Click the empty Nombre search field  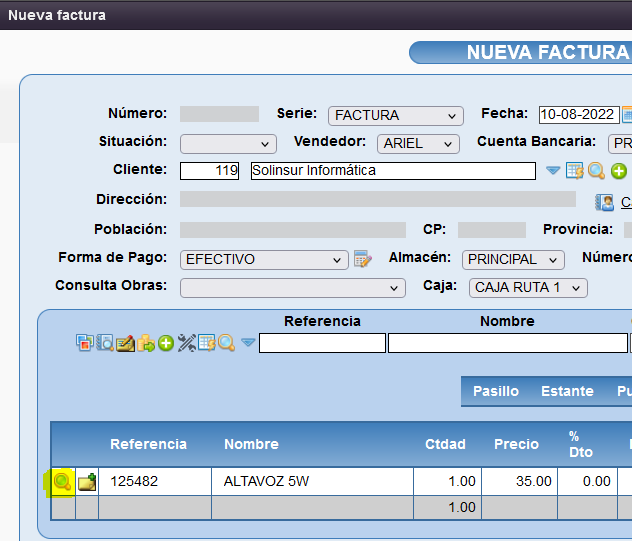[x=508, y=343]
